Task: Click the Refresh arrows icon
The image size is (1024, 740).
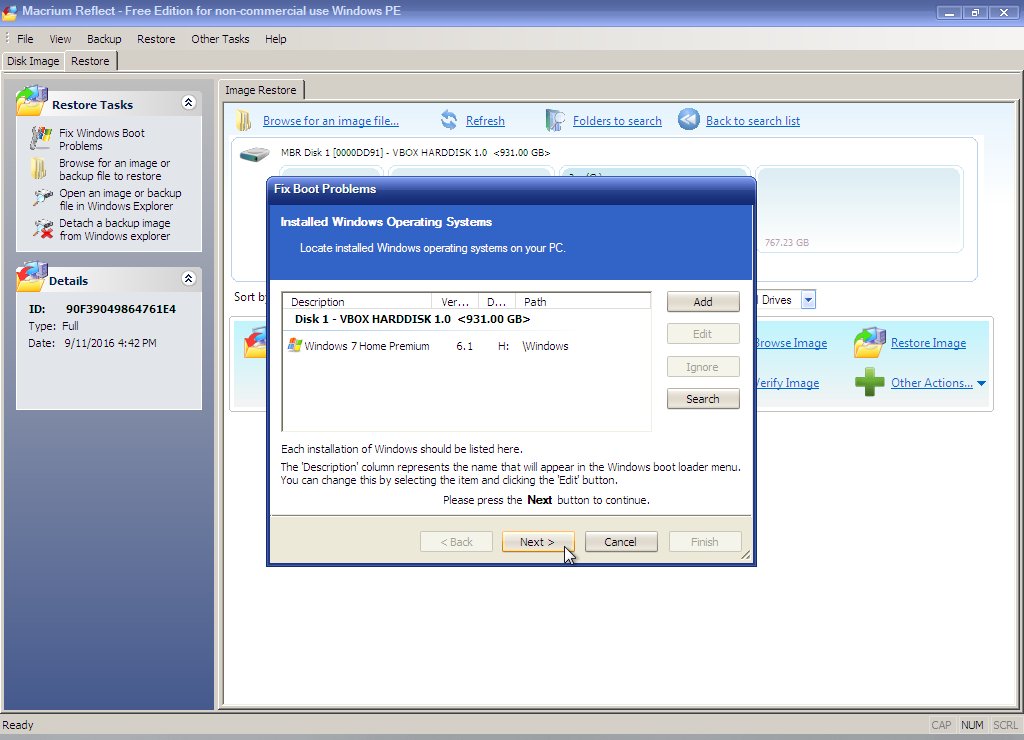Action: [x=449, y=121]
